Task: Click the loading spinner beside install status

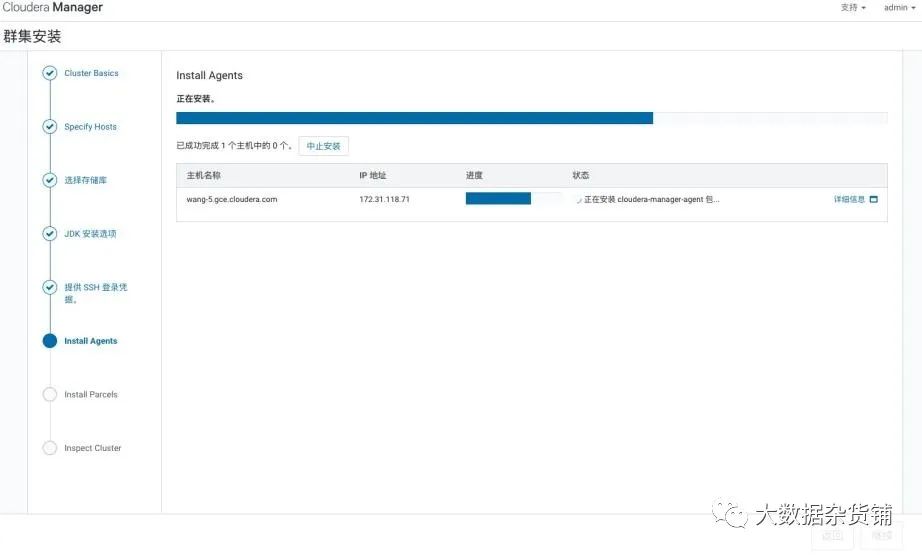Action: click(x=579, y=200)
